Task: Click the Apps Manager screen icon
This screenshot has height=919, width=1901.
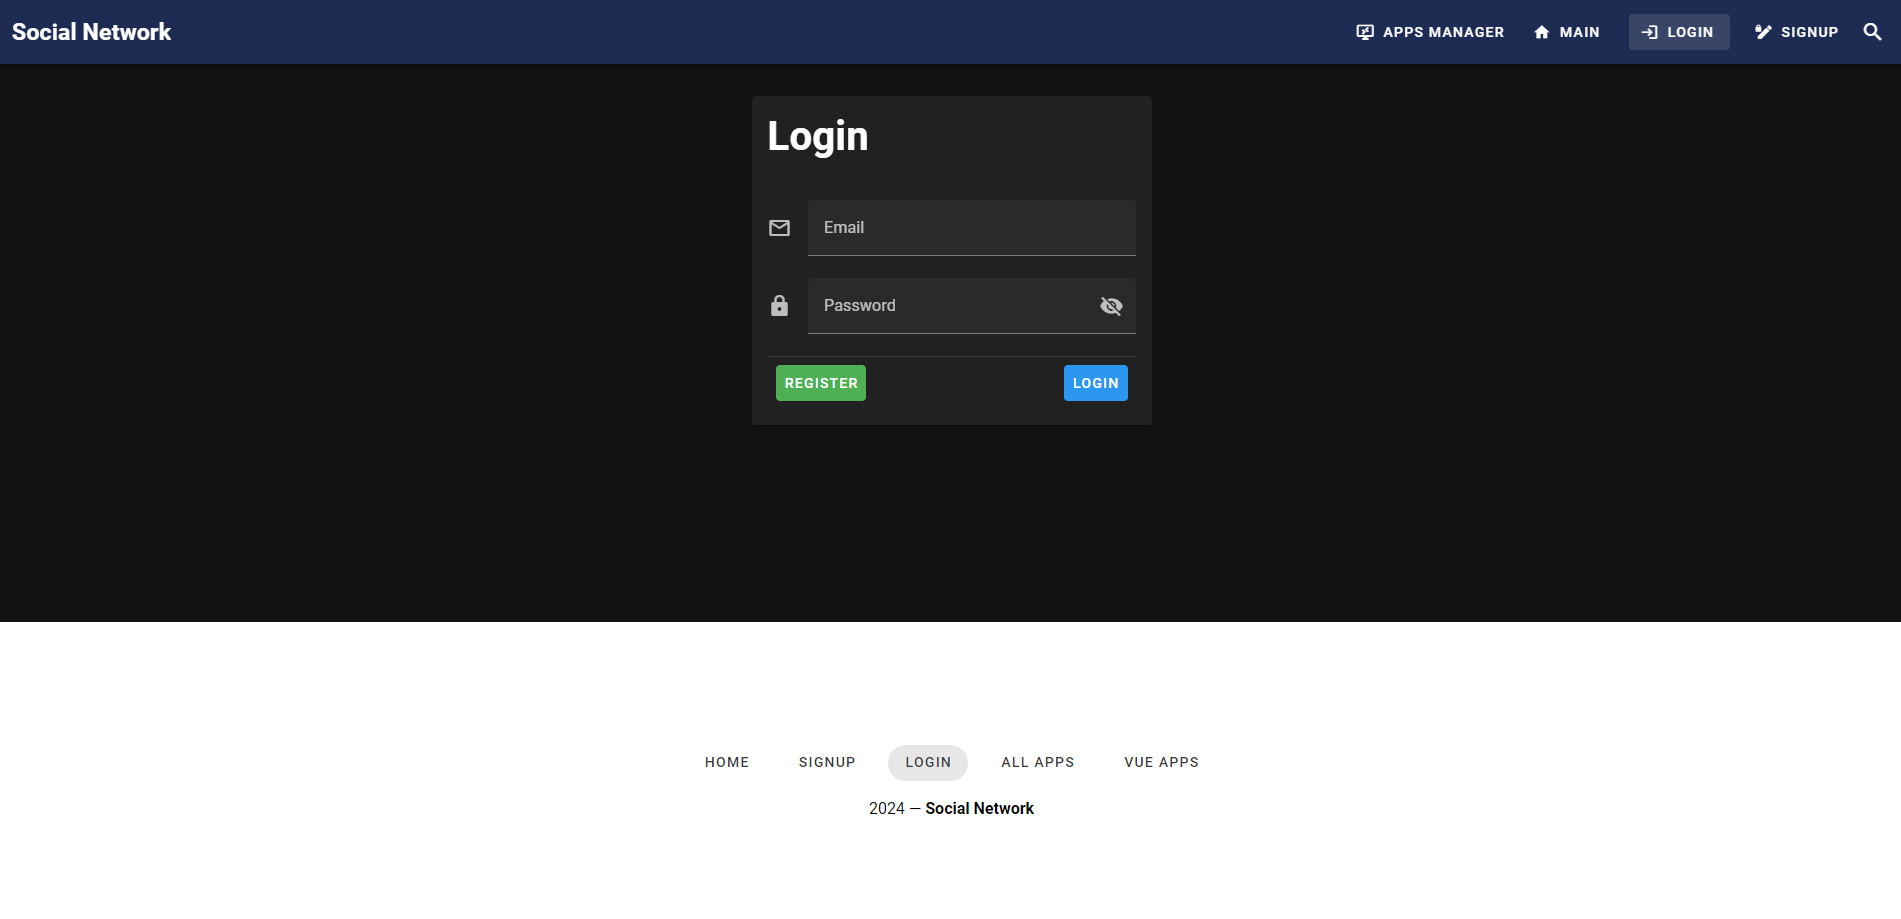Action: click(1363, 31)
